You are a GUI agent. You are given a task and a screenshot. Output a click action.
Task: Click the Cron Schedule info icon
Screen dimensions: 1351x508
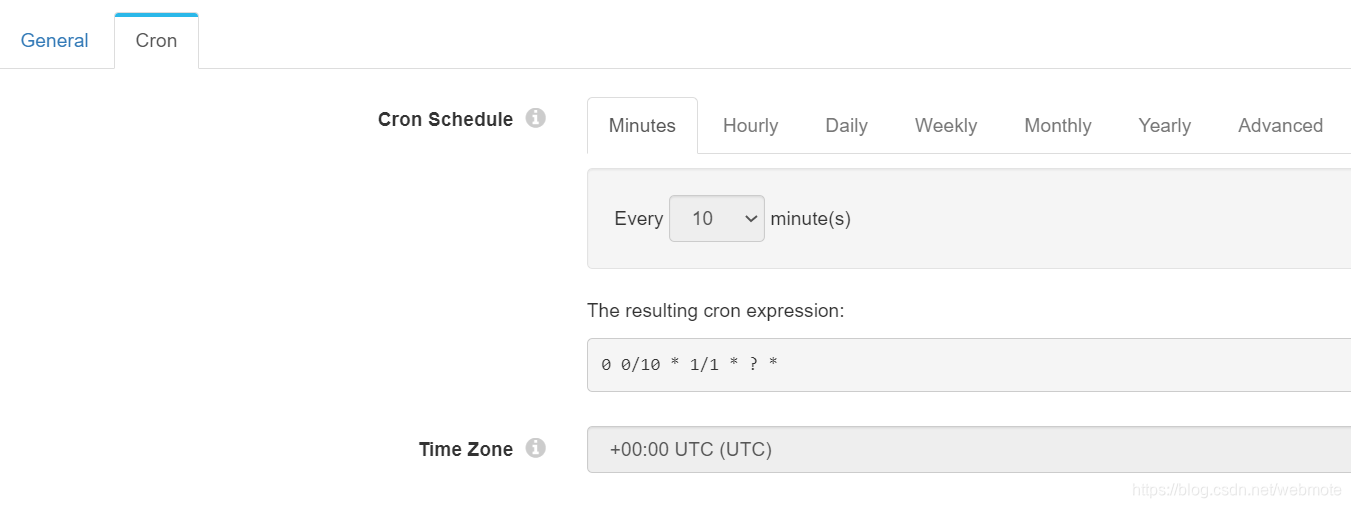coord(536,119)
